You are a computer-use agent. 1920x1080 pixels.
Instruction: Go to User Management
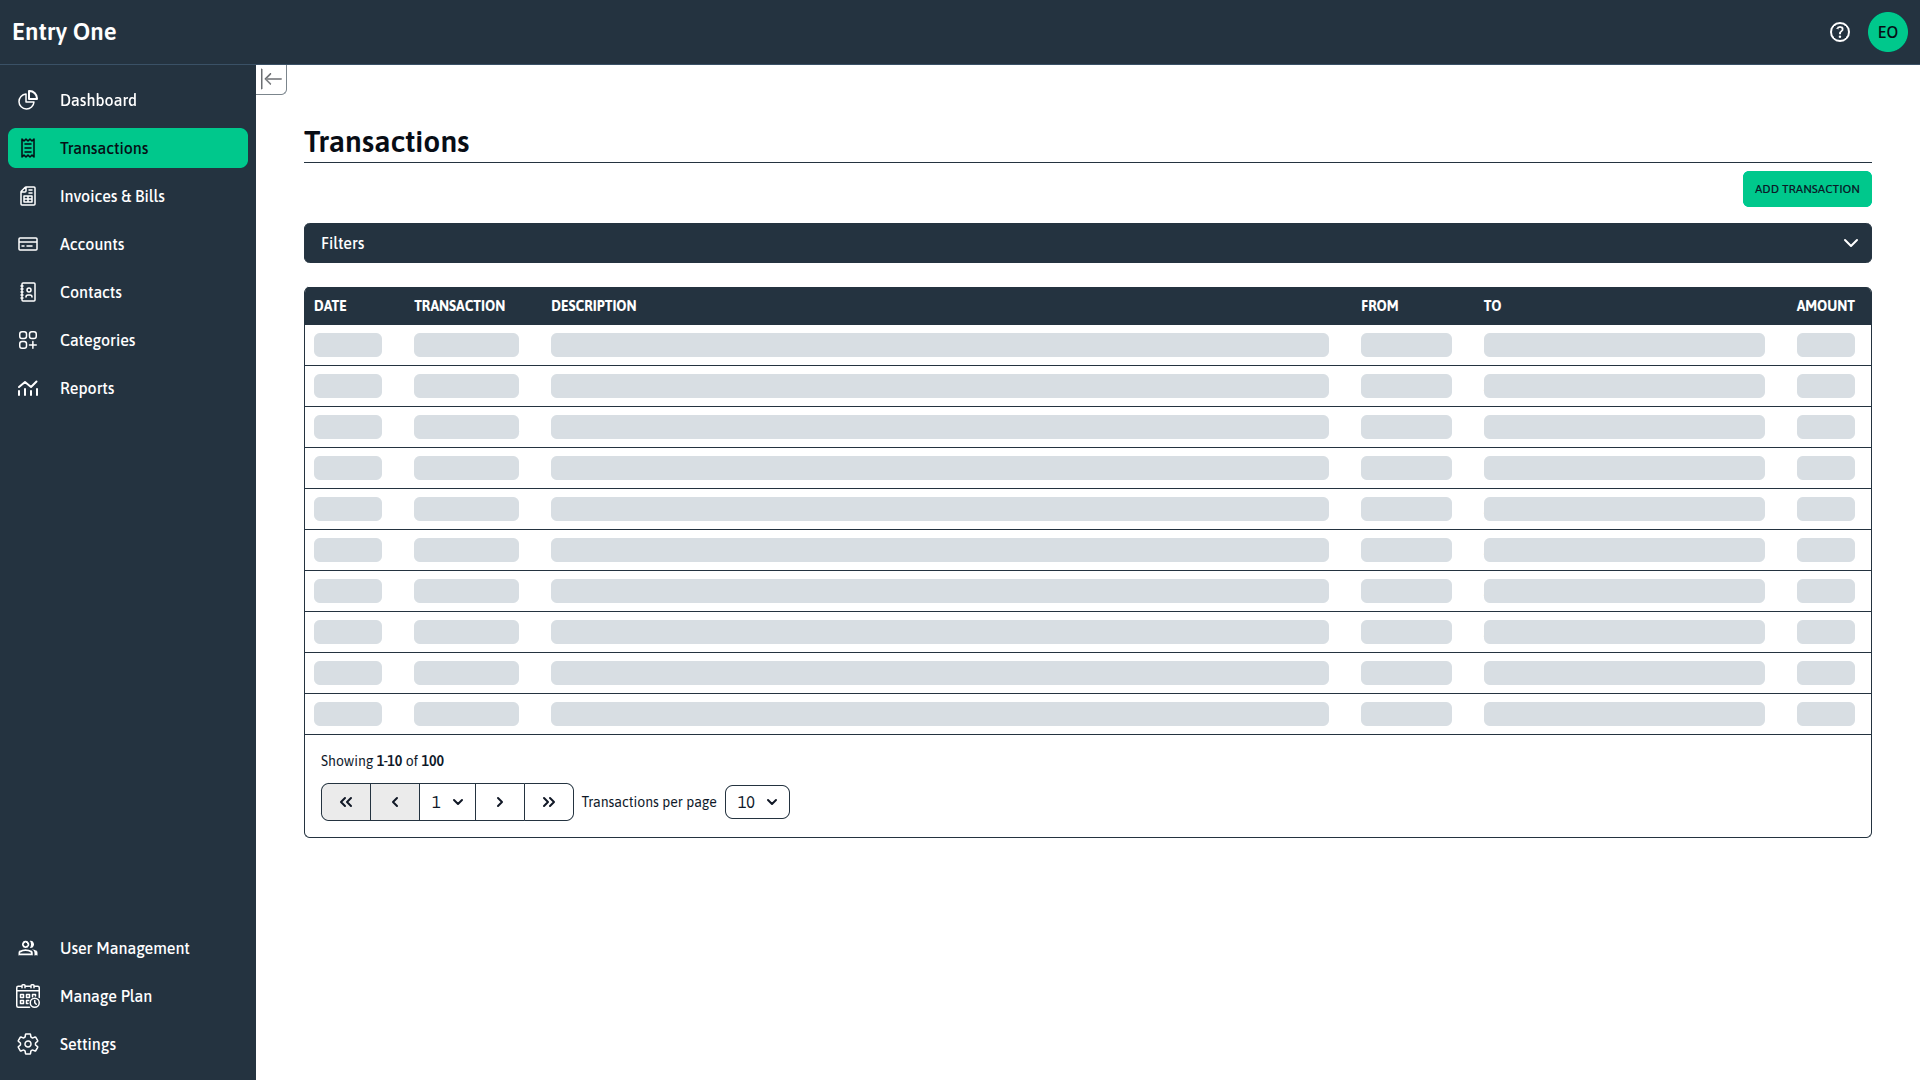pos(124,947)
